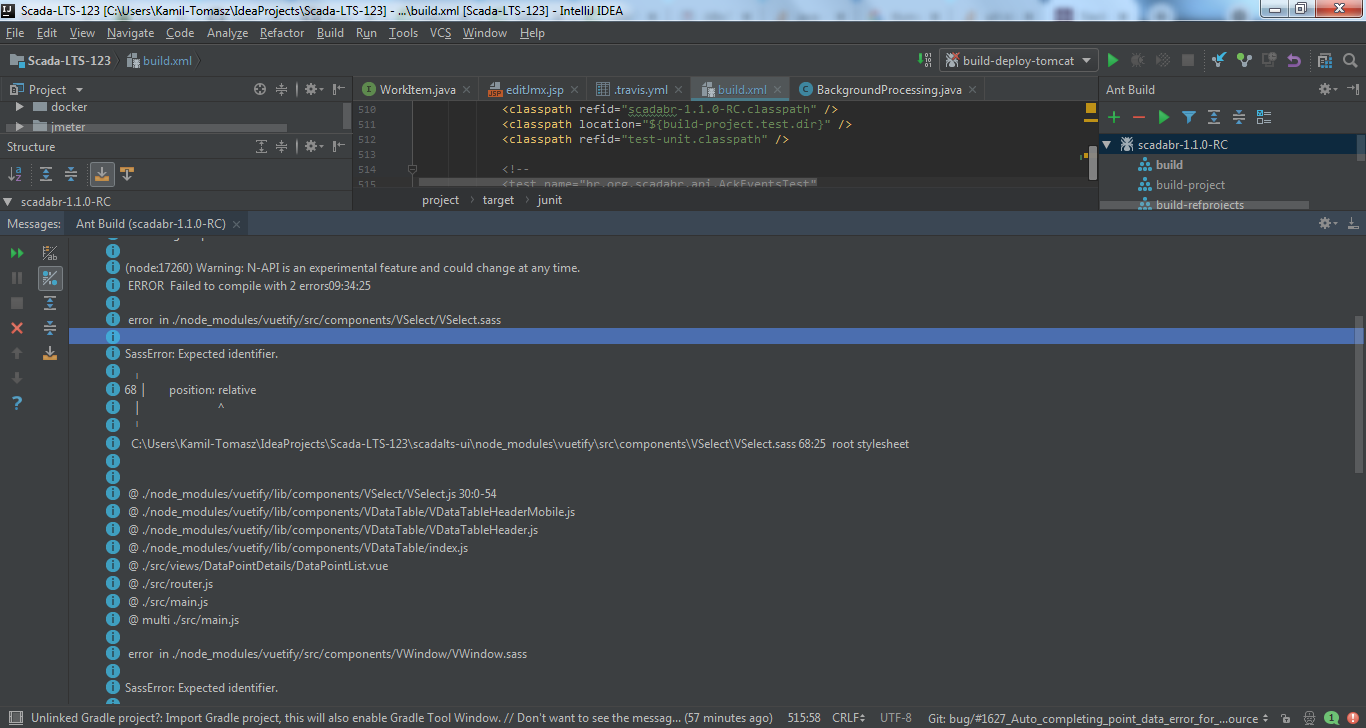1366x728 pixels.
Task: Open help via the question mark button
Action: tap(16, 402)
